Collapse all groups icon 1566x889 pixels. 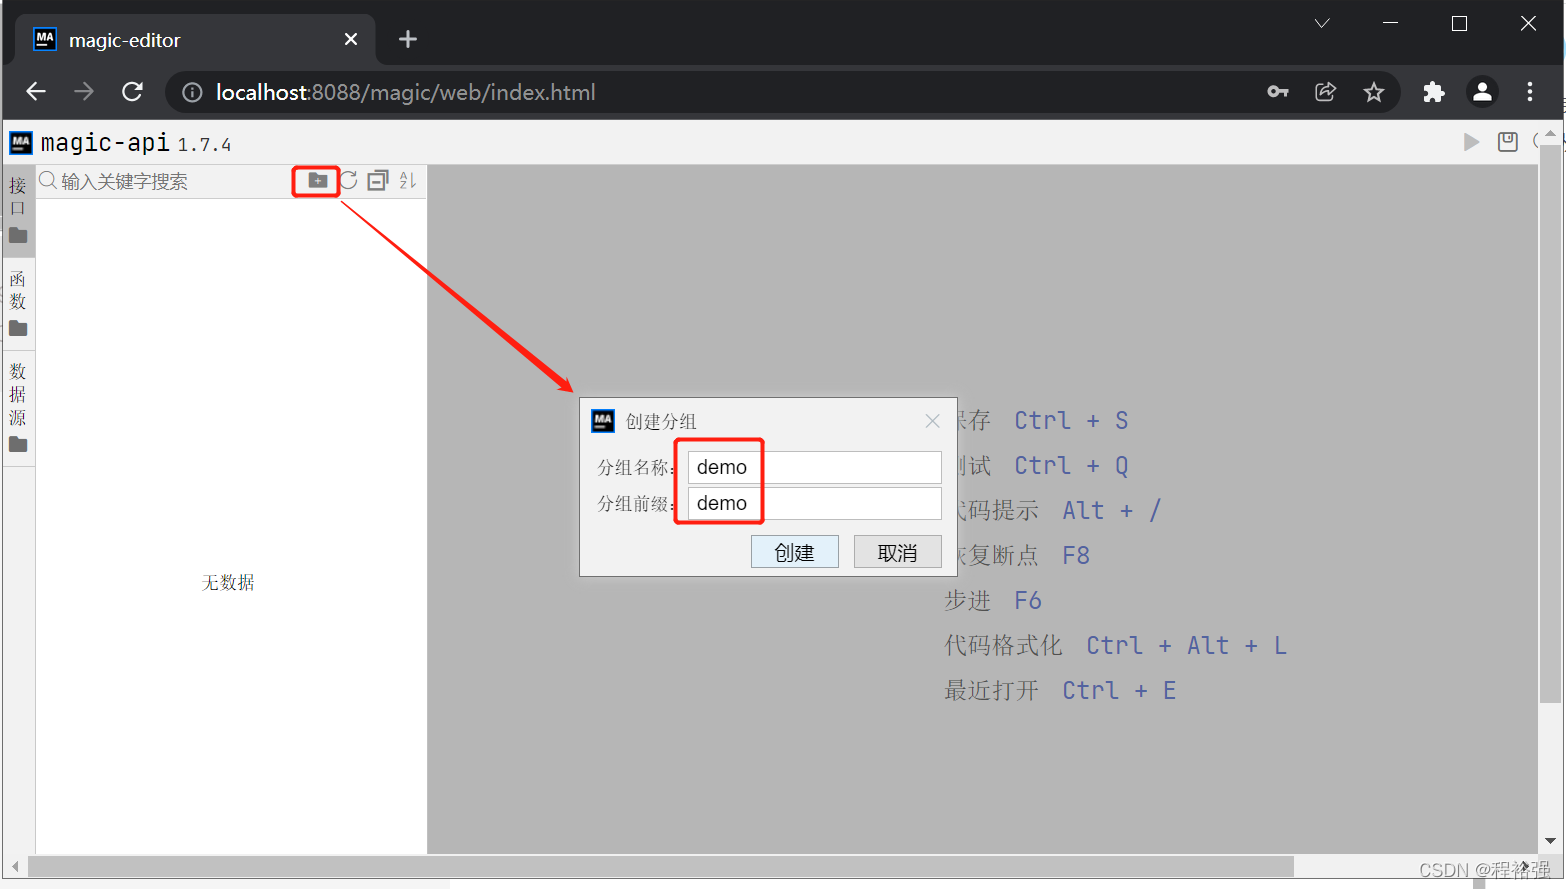[378, 180]
